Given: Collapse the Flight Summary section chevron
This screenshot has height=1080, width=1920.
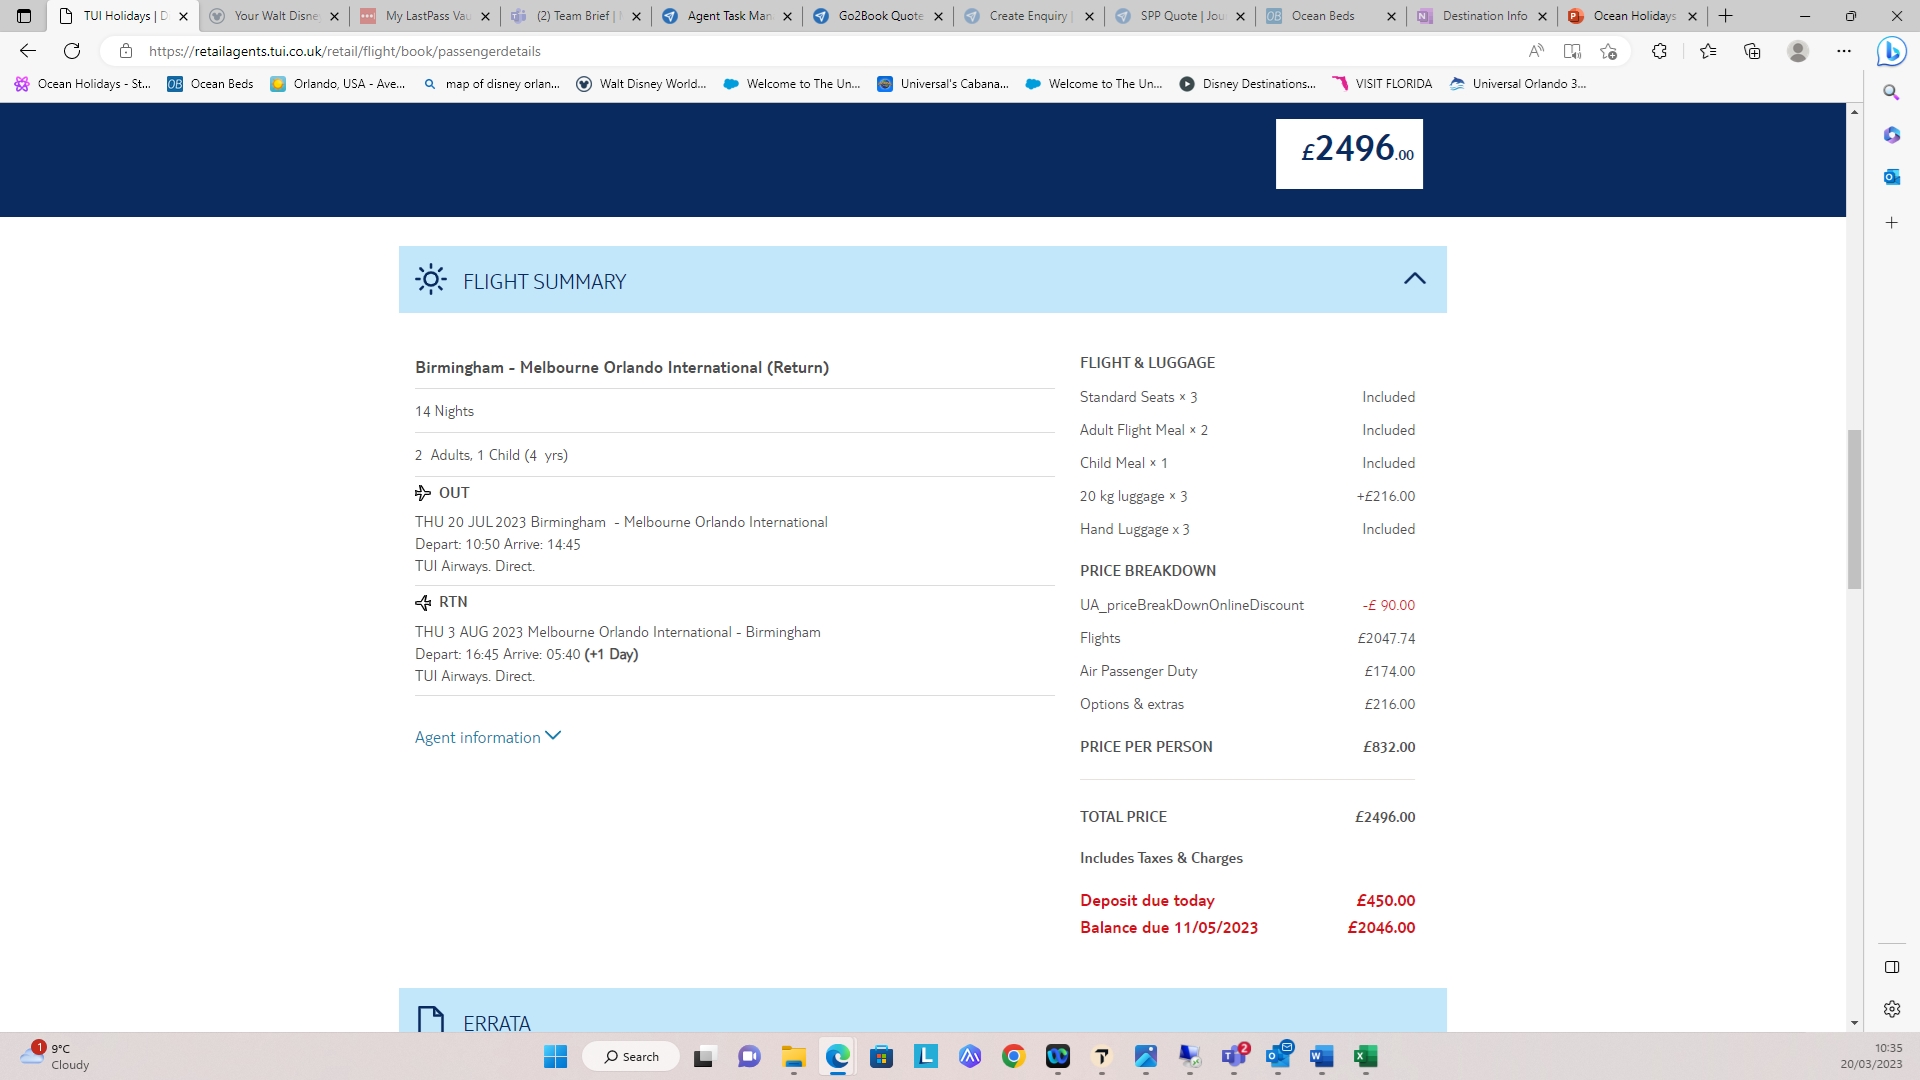Looking at the screenshot, I should pyautogui.click(x=1414, y=279).
